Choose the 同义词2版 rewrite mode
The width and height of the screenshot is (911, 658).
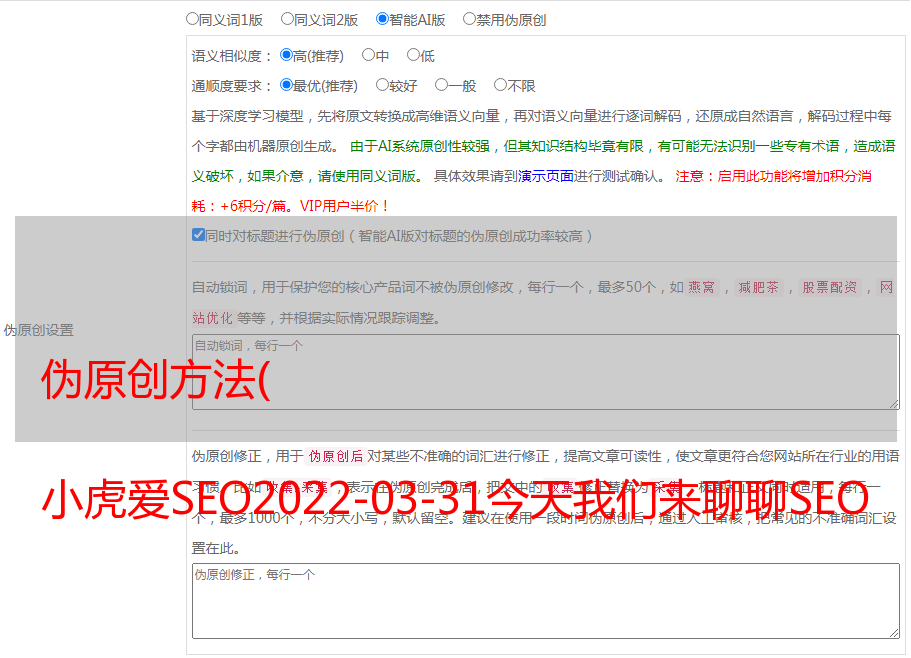pyautogui.click(x=288, y=19)
